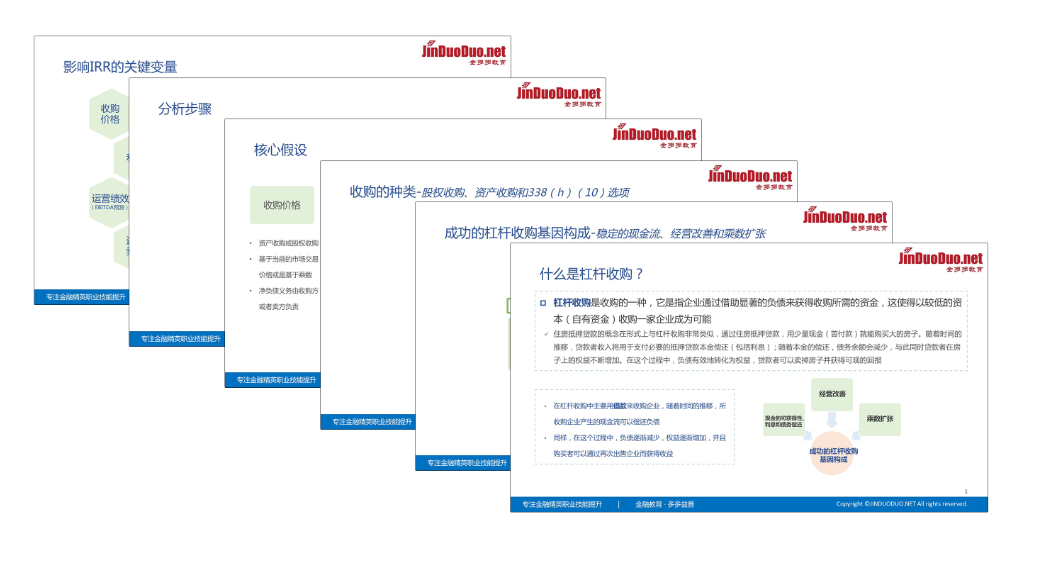Select the bullet 净负债义务由收购方
1058x574 pixels.
pos(288,291)
